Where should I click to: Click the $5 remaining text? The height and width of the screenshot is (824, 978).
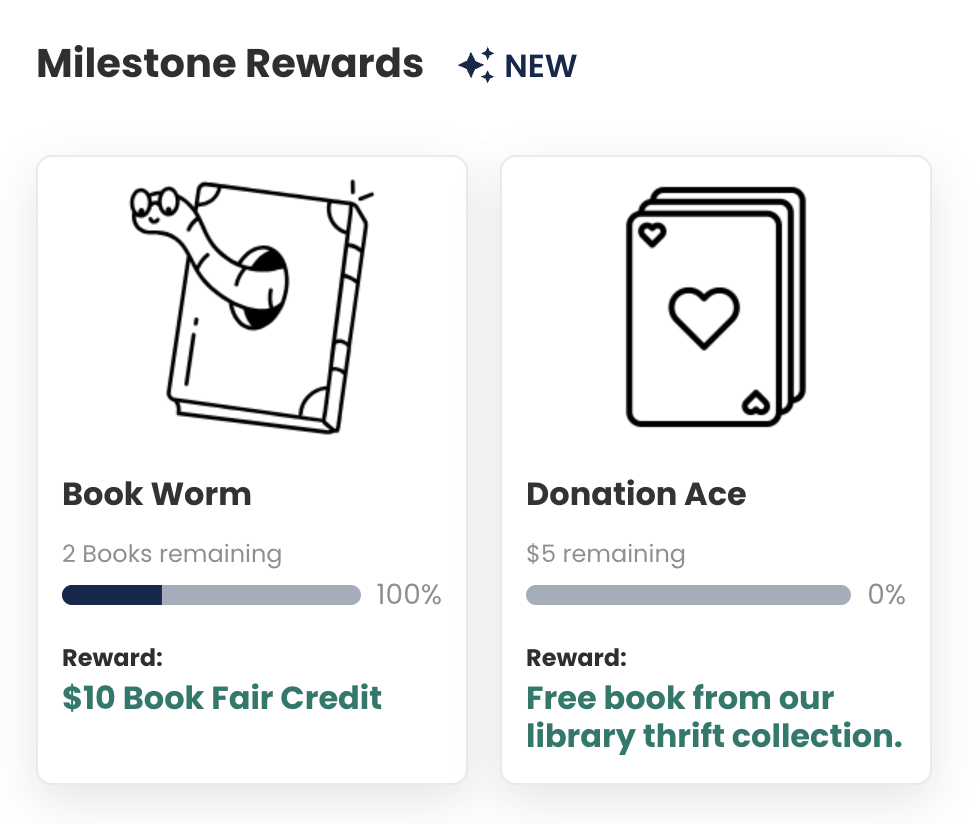[606, 554]
